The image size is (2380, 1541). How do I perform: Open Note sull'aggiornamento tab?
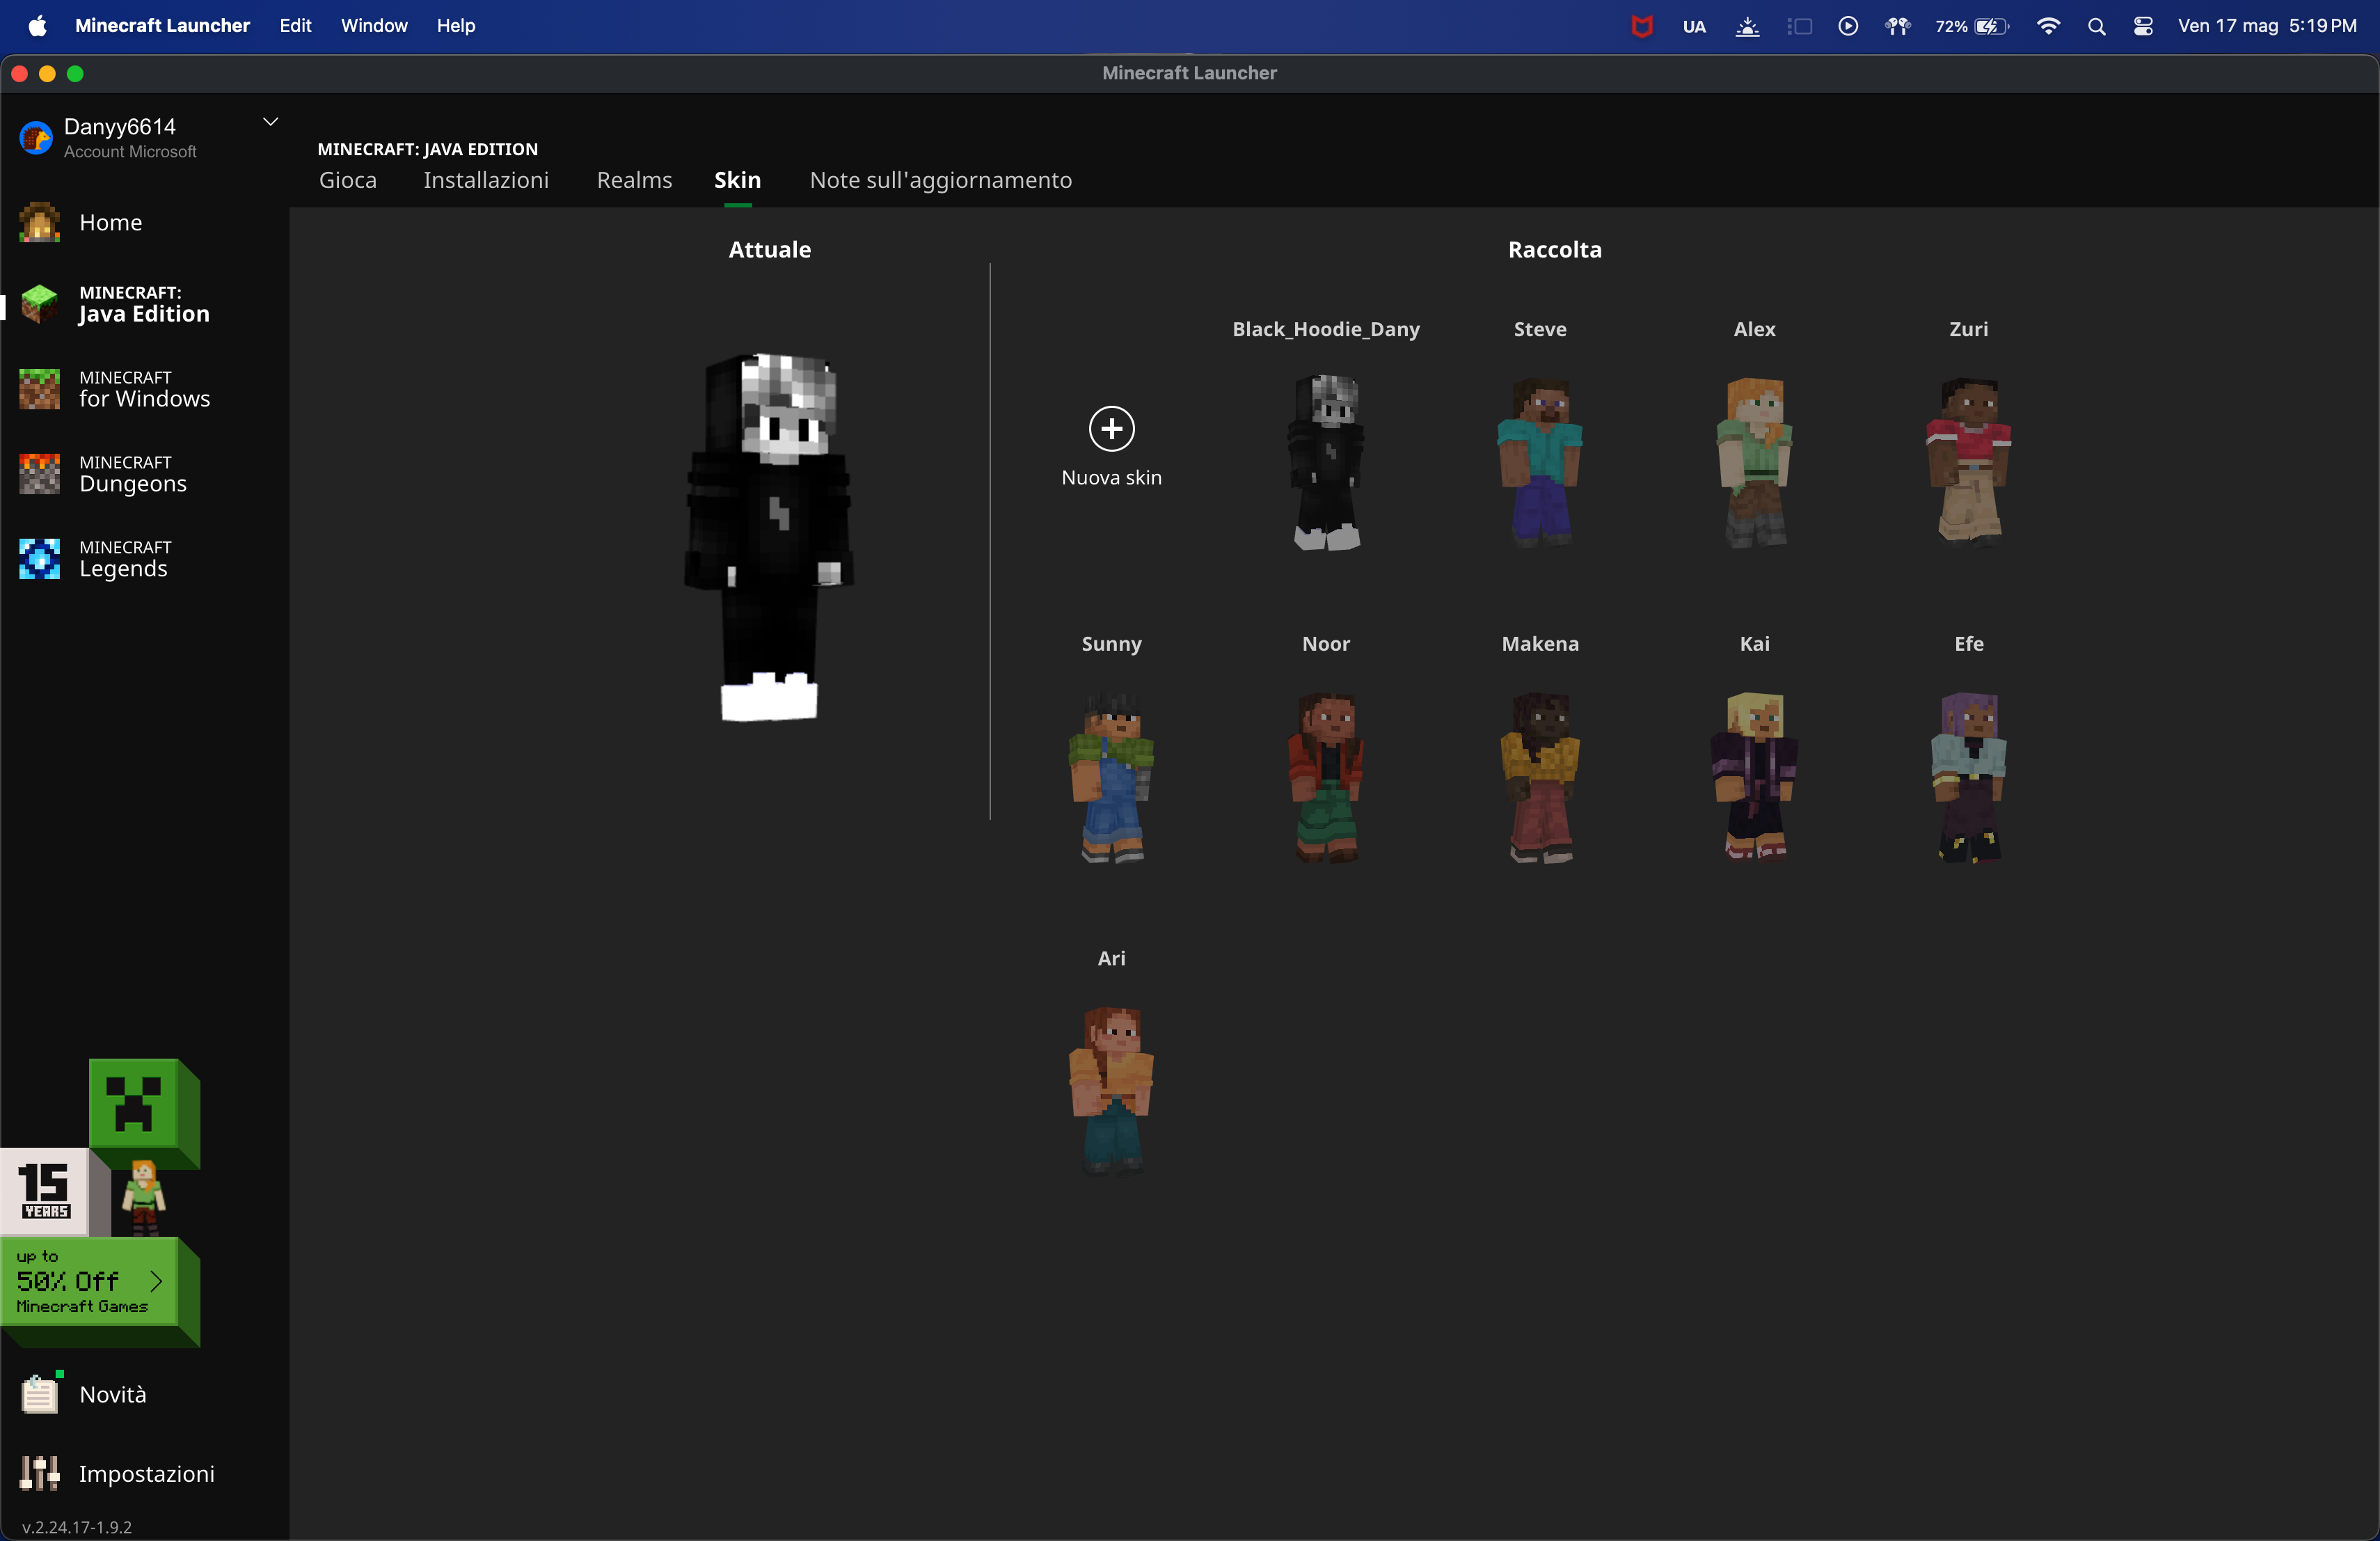point(940,180)
